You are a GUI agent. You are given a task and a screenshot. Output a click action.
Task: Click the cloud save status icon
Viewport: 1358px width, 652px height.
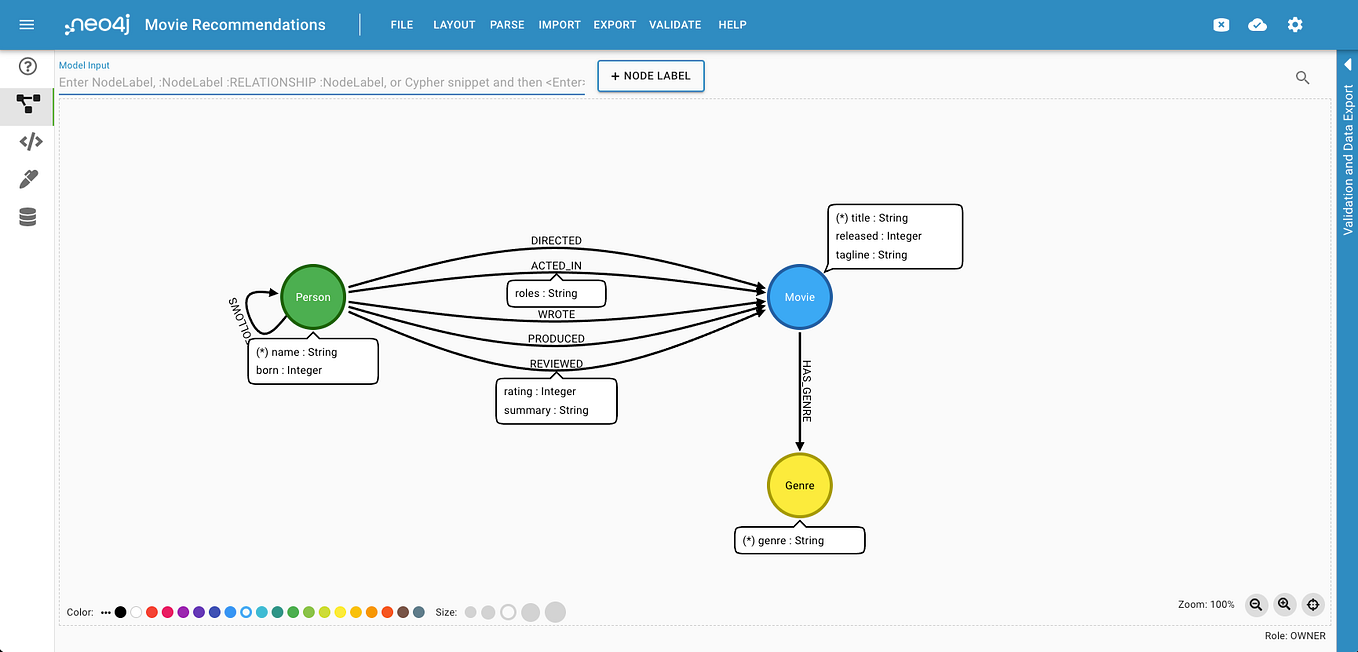pyautogui.click(x=1257, y=24)
